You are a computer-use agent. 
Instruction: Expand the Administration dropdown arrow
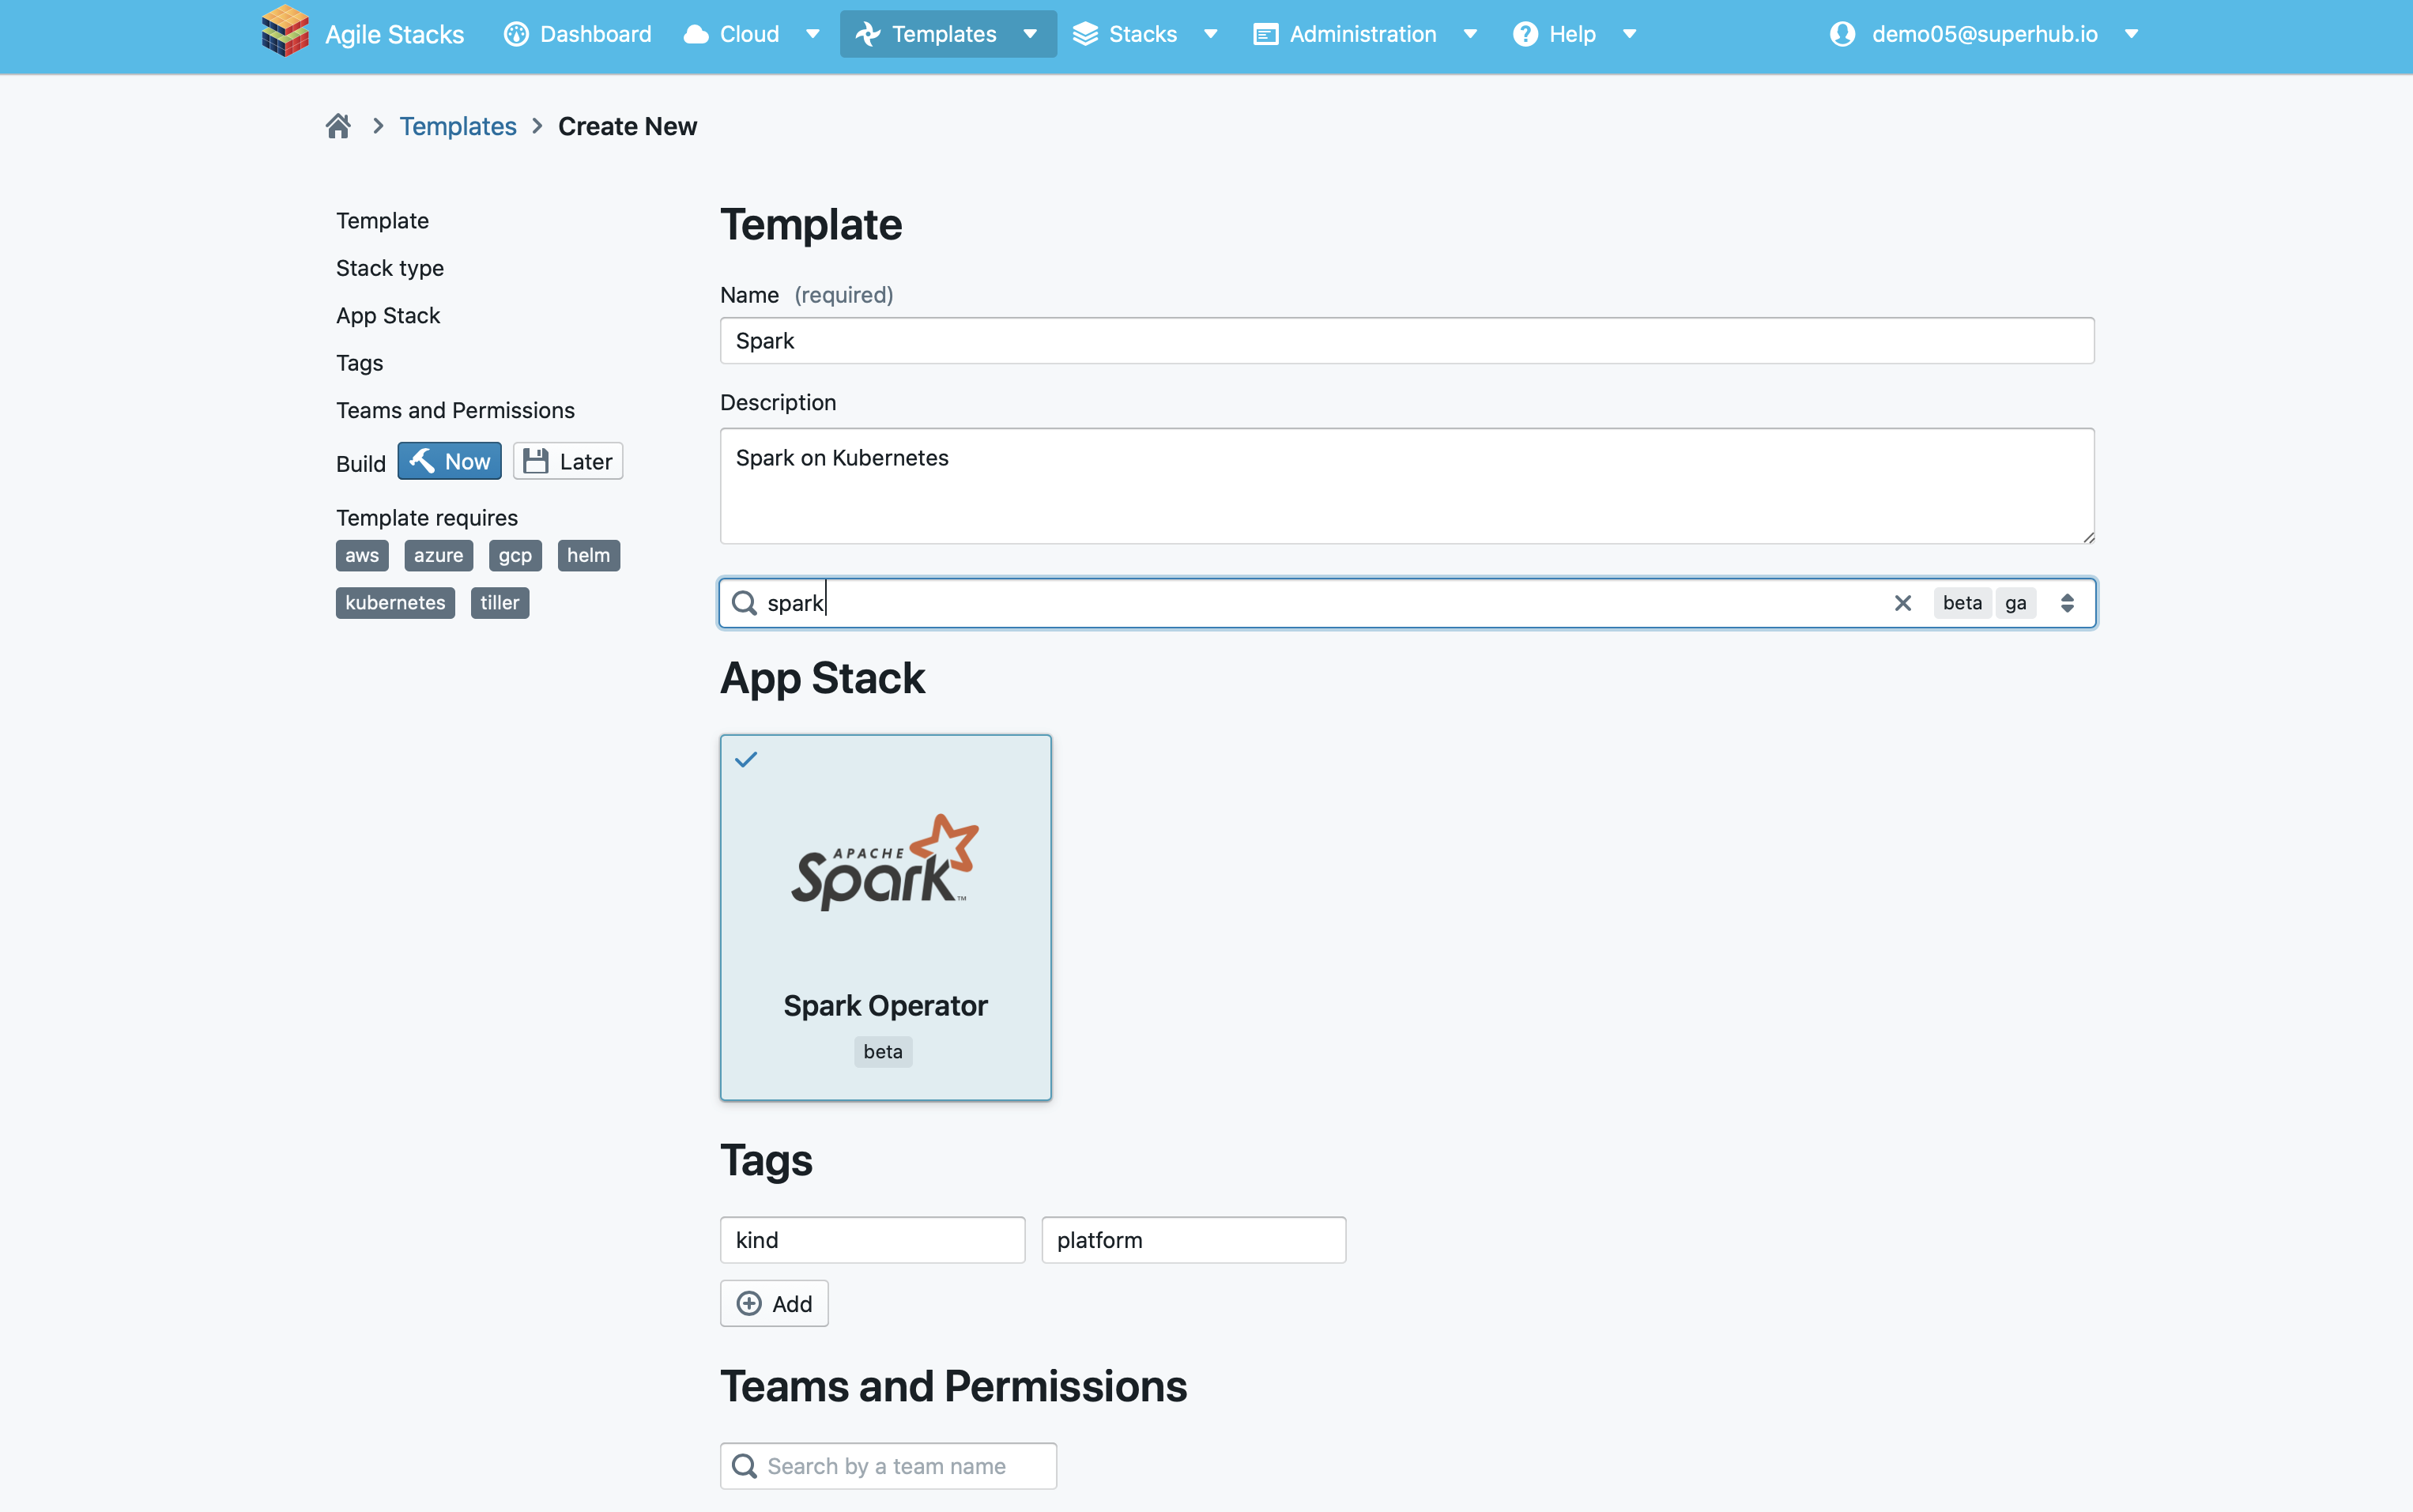click(x=1470, y=34)
